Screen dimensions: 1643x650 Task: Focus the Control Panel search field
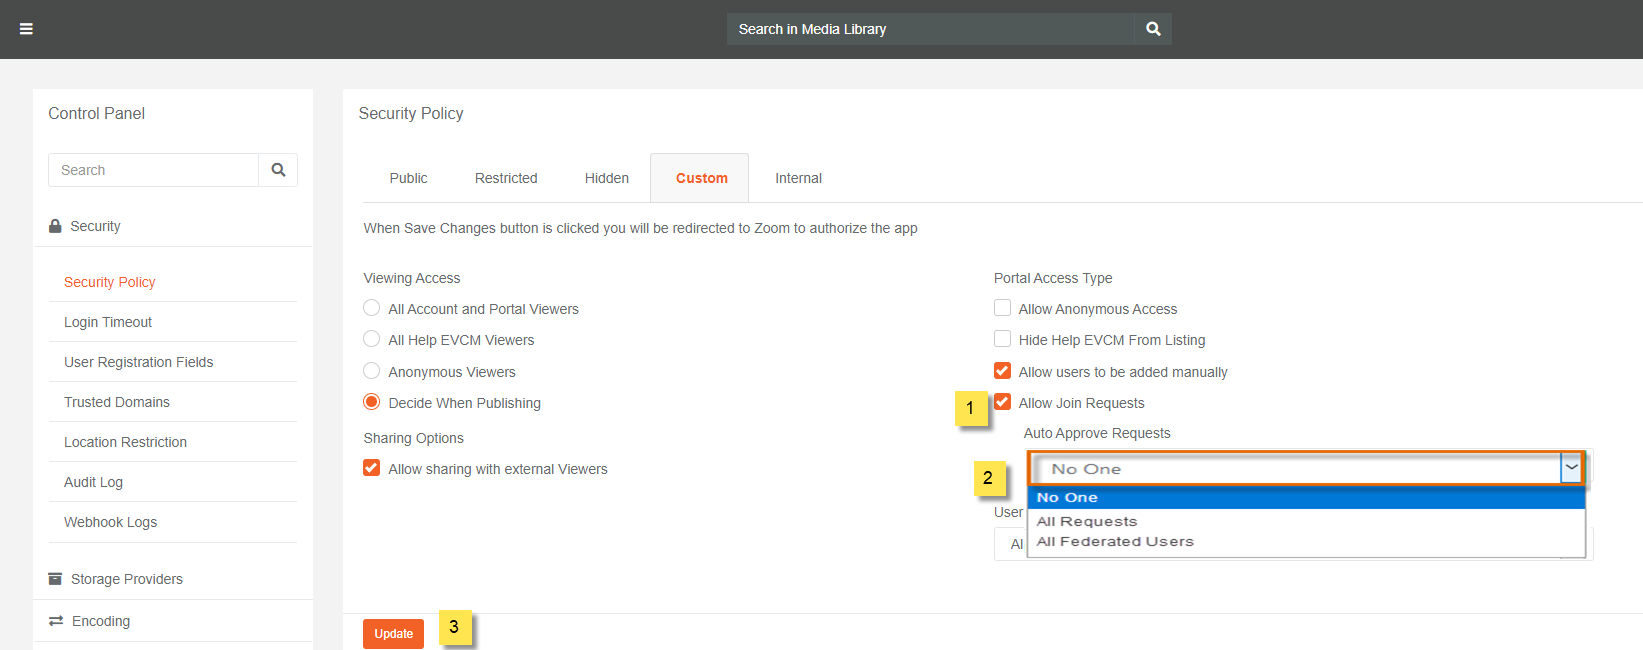tap(153, 170)
